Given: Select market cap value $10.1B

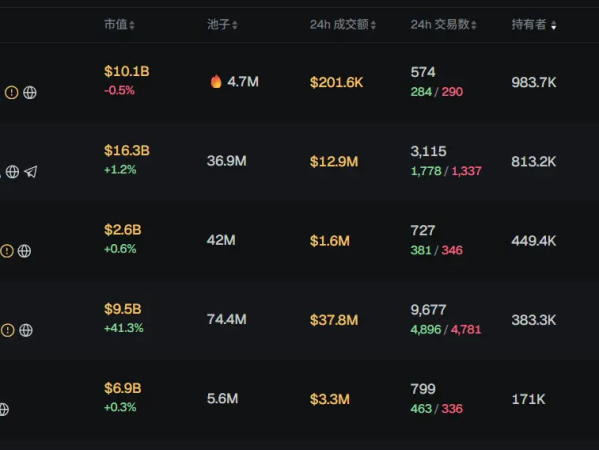Looking at the screenshot, I should coord(127,71).
